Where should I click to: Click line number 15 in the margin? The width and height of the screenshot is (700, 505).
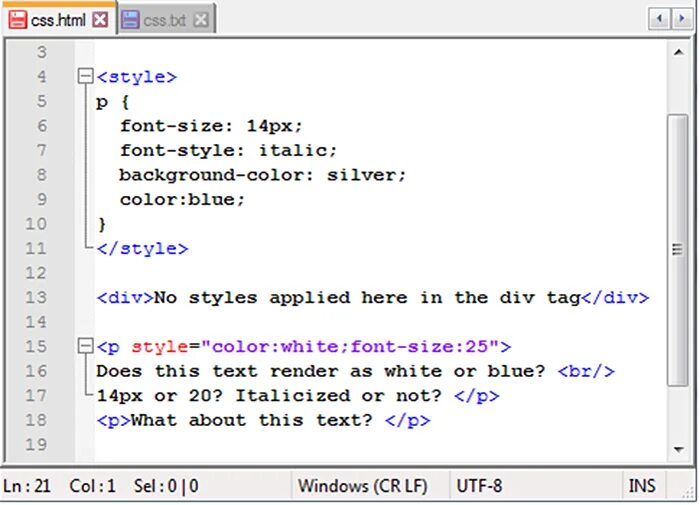click(36, 346)
